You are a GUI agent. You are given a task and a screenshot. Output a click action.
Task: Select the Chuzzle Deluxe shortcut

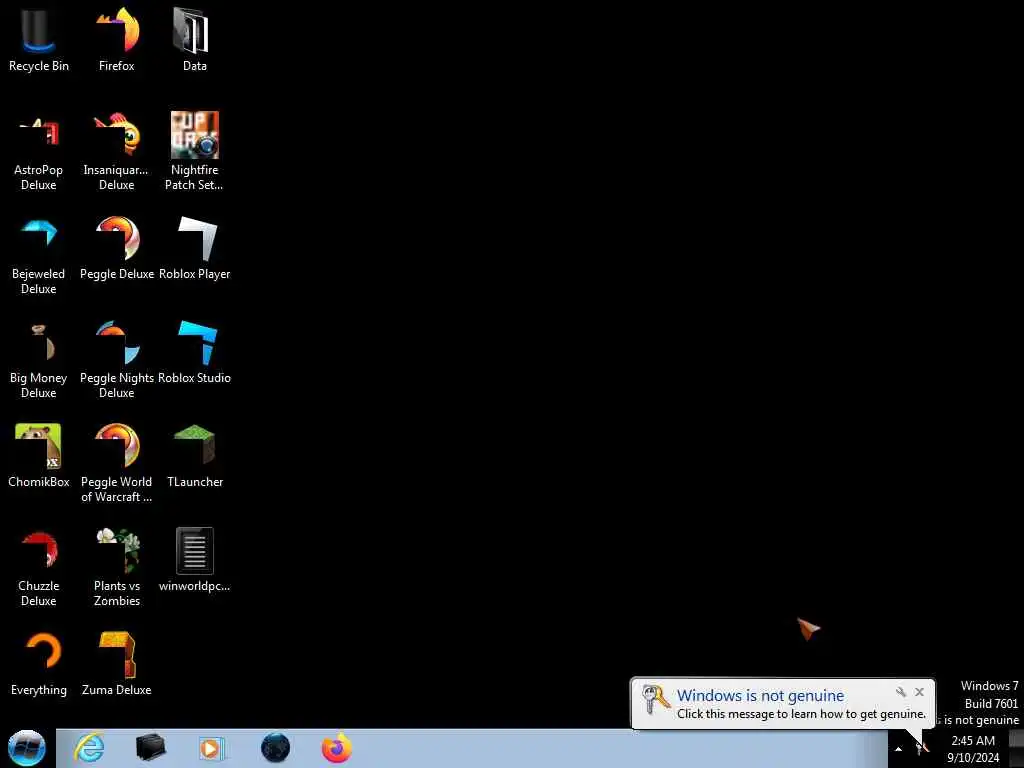click(39, 567)
